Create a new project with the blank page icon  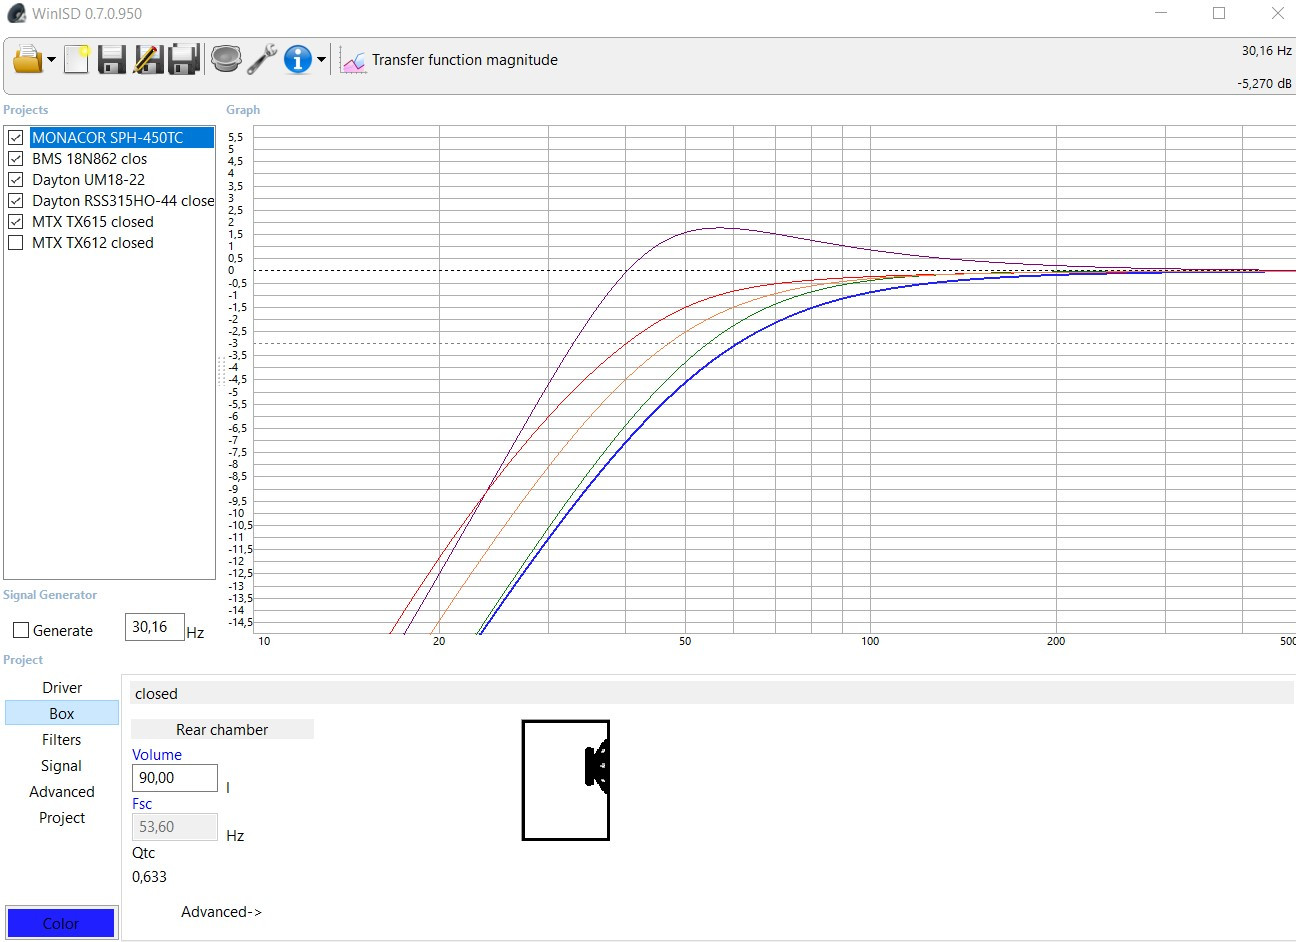[x=76, y=60]
